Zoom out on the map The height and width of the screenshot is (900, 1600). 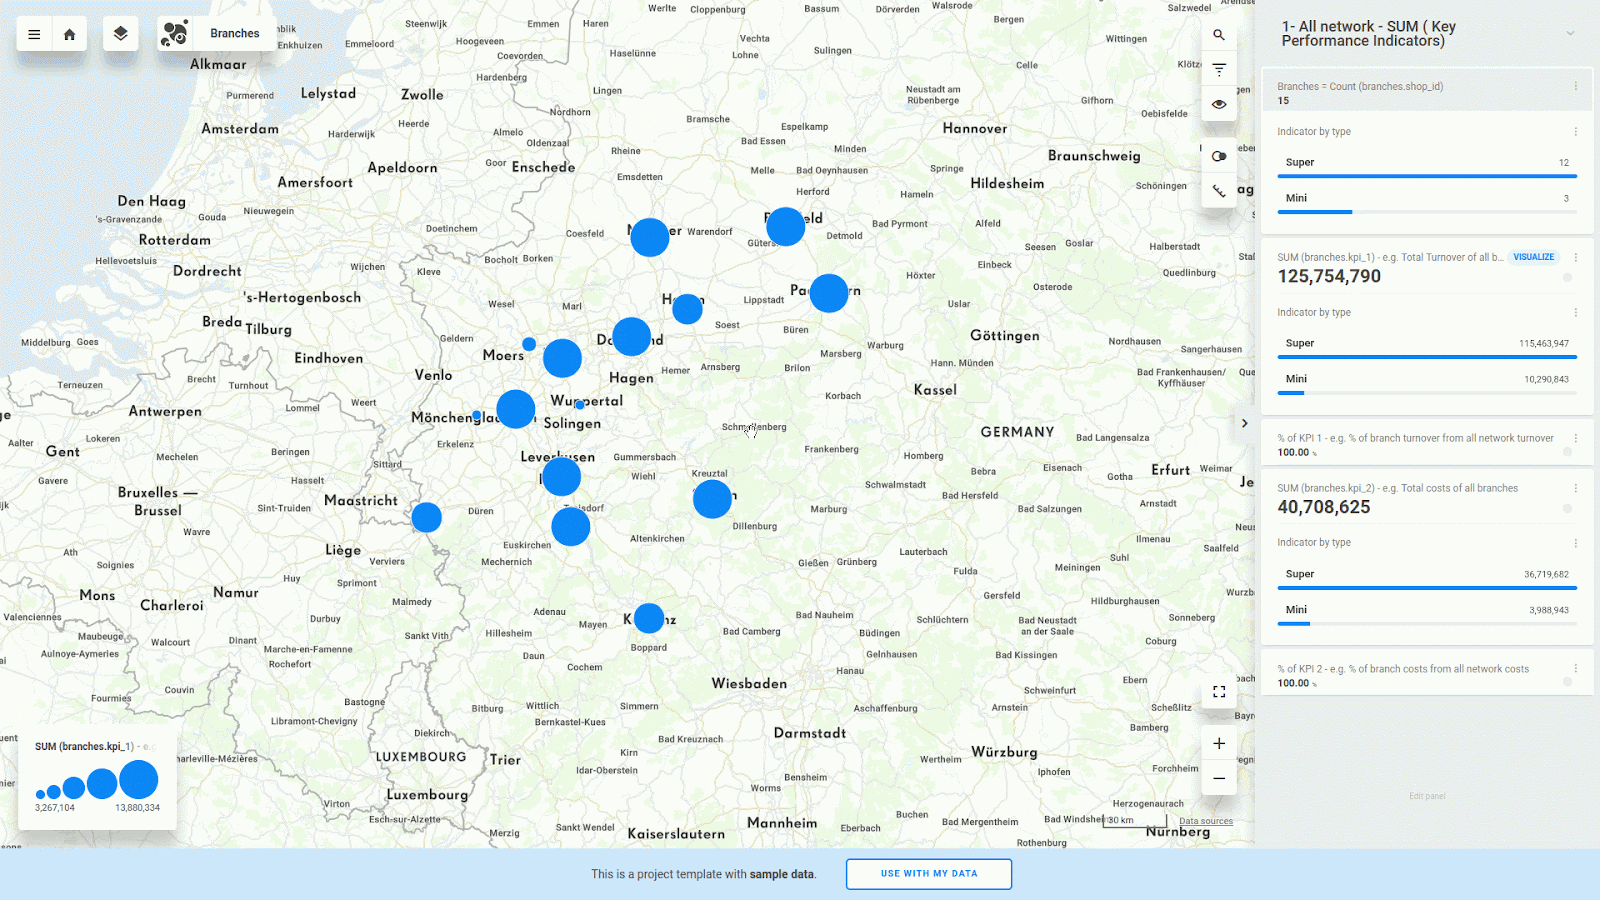(x=1219, y=778)
